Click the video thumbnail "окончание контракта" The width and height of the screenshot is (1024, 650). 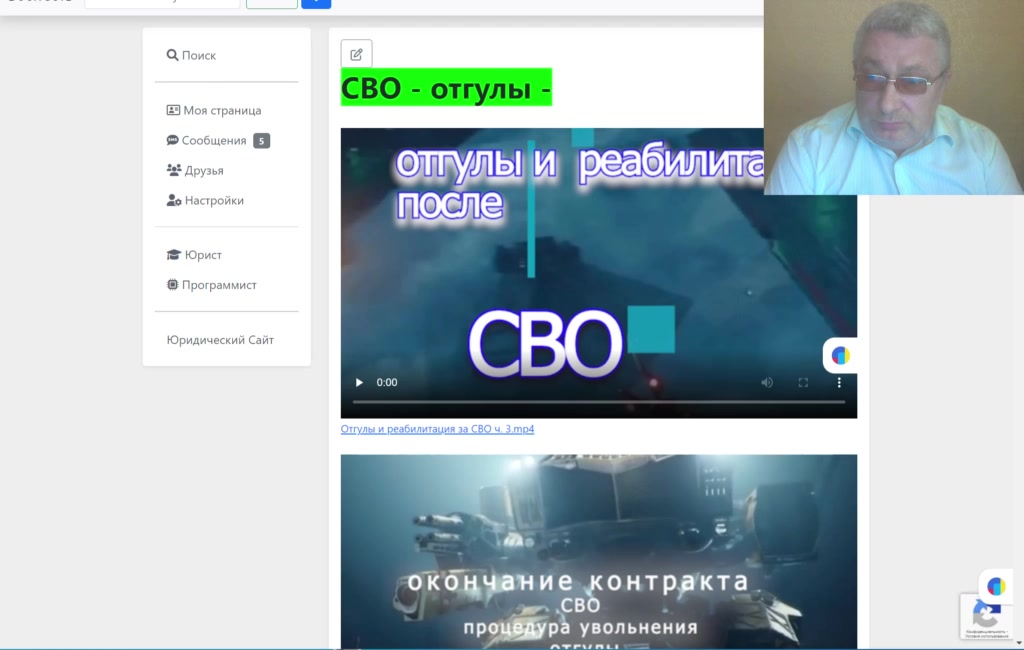click(599, 552)
